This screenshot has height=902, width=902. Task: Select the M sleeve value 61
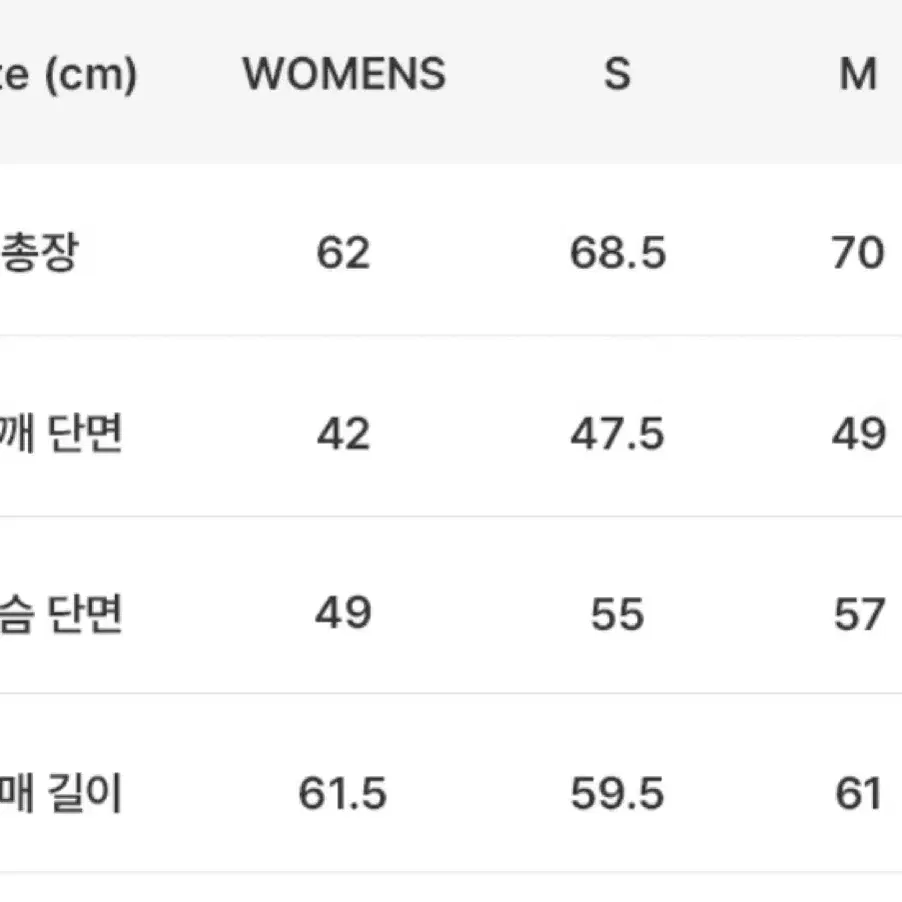coord(858,793)
